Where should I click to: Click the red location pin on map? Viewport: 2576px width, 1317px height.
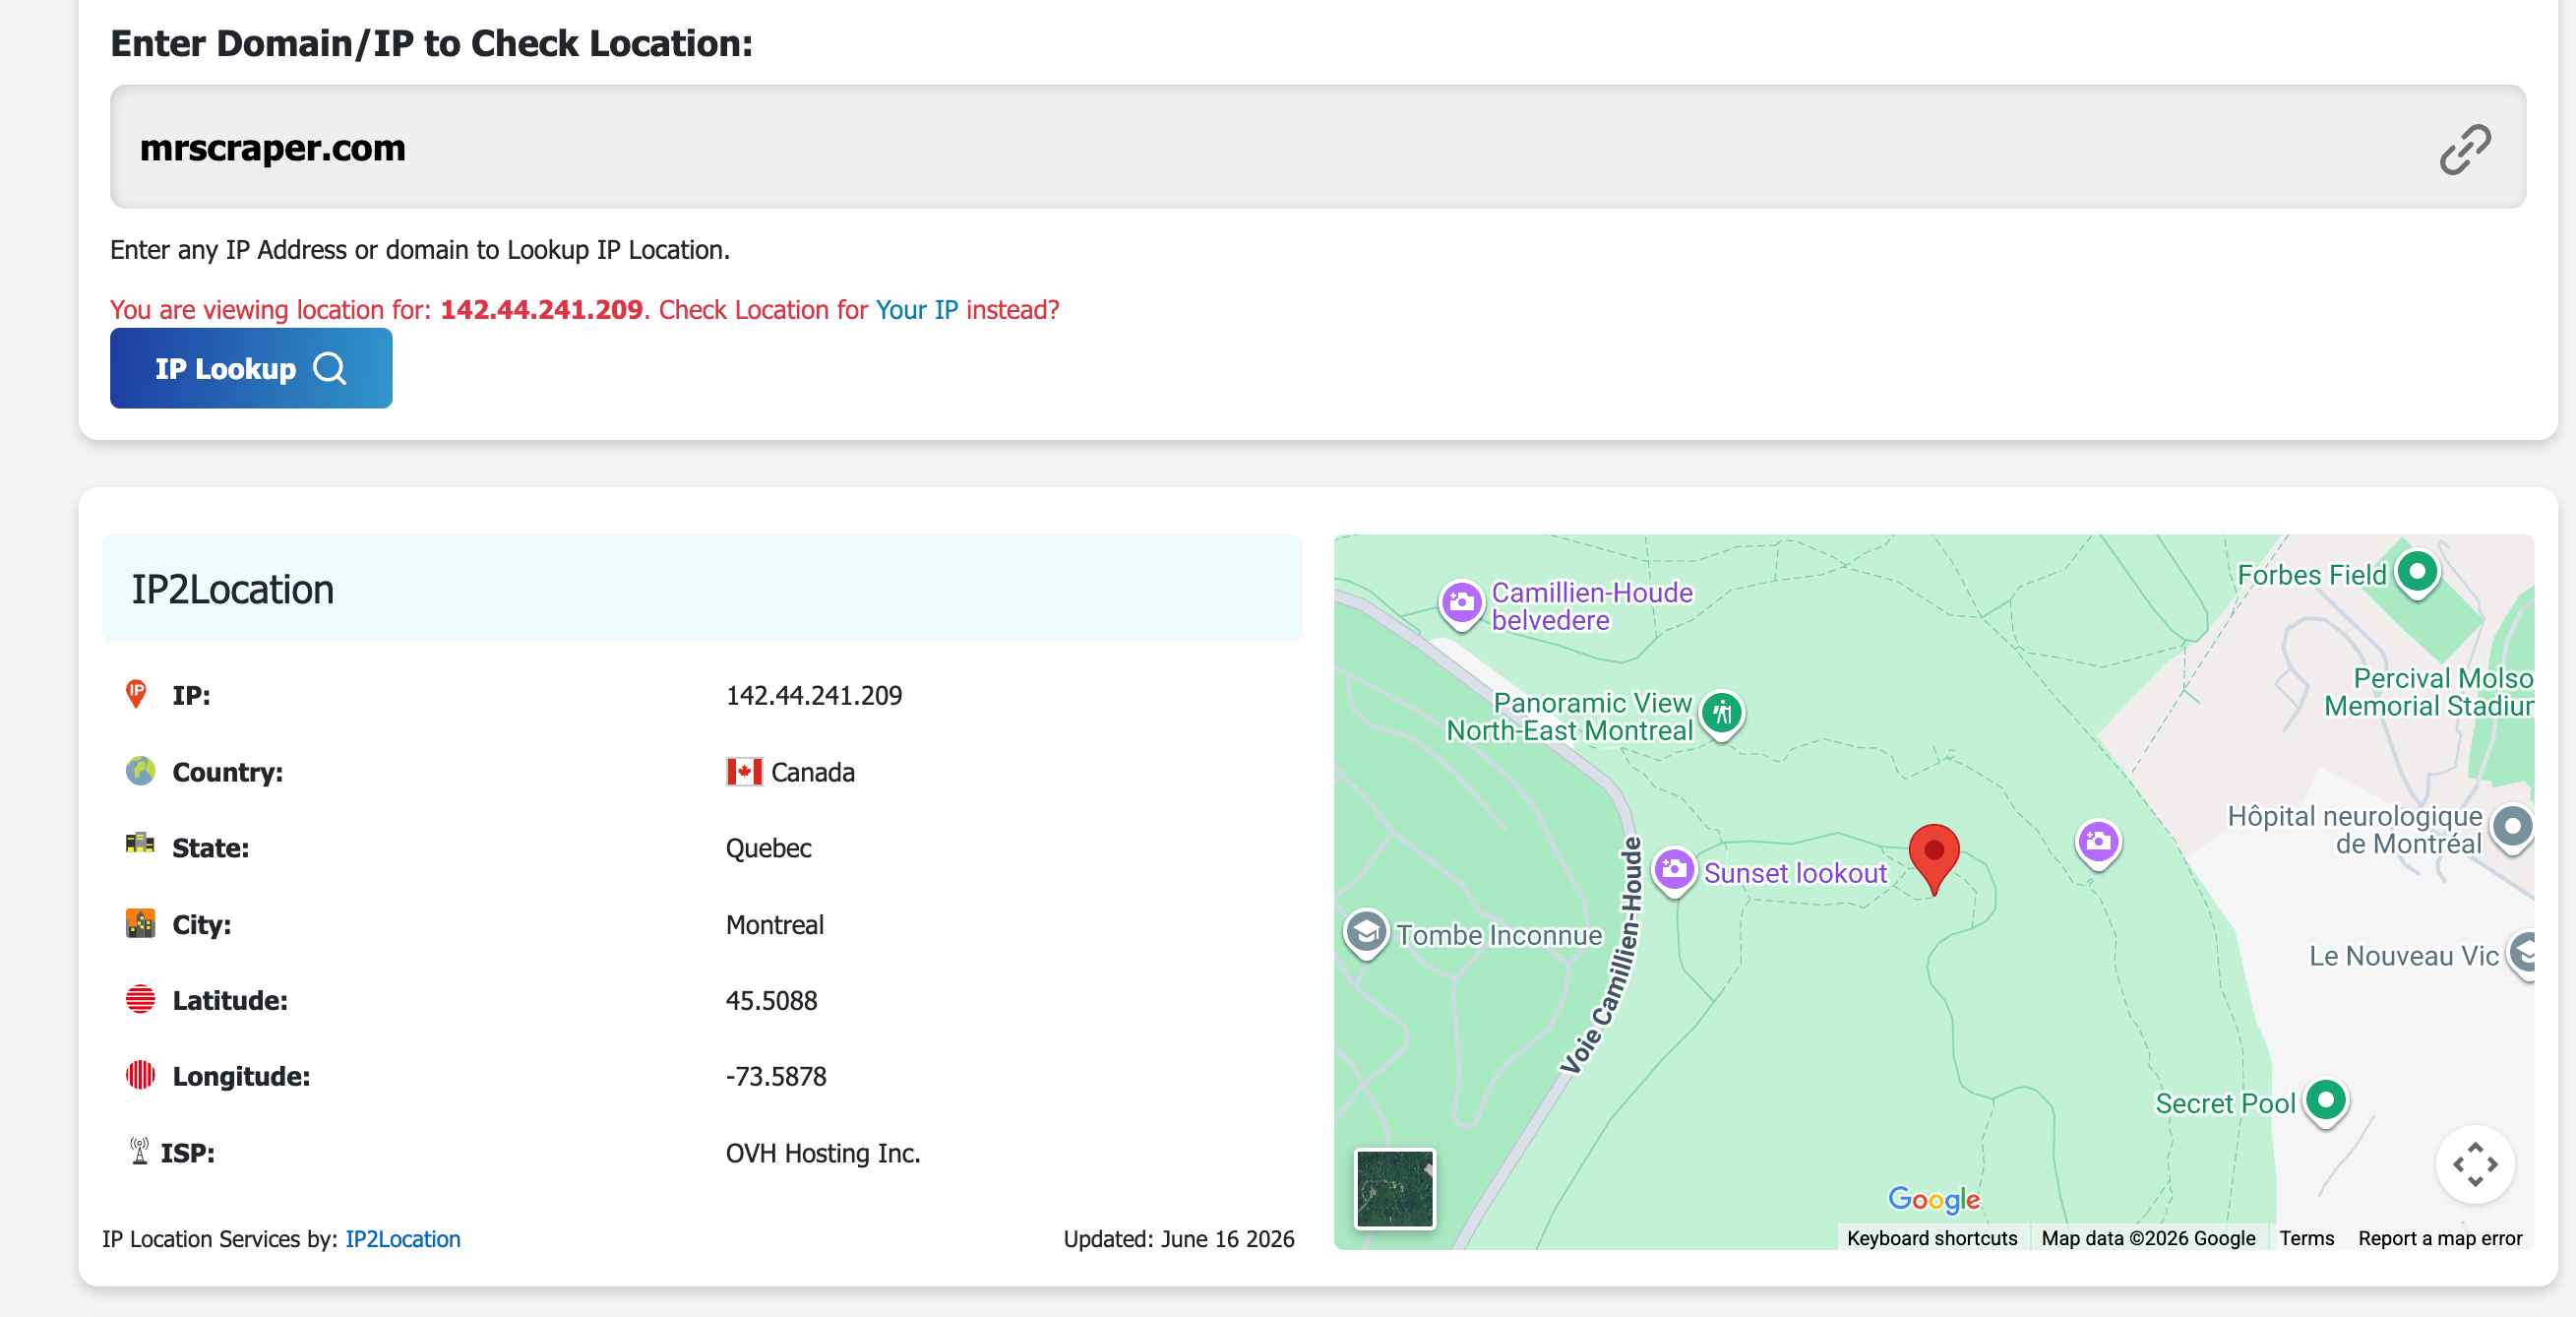click(1934, 859)
